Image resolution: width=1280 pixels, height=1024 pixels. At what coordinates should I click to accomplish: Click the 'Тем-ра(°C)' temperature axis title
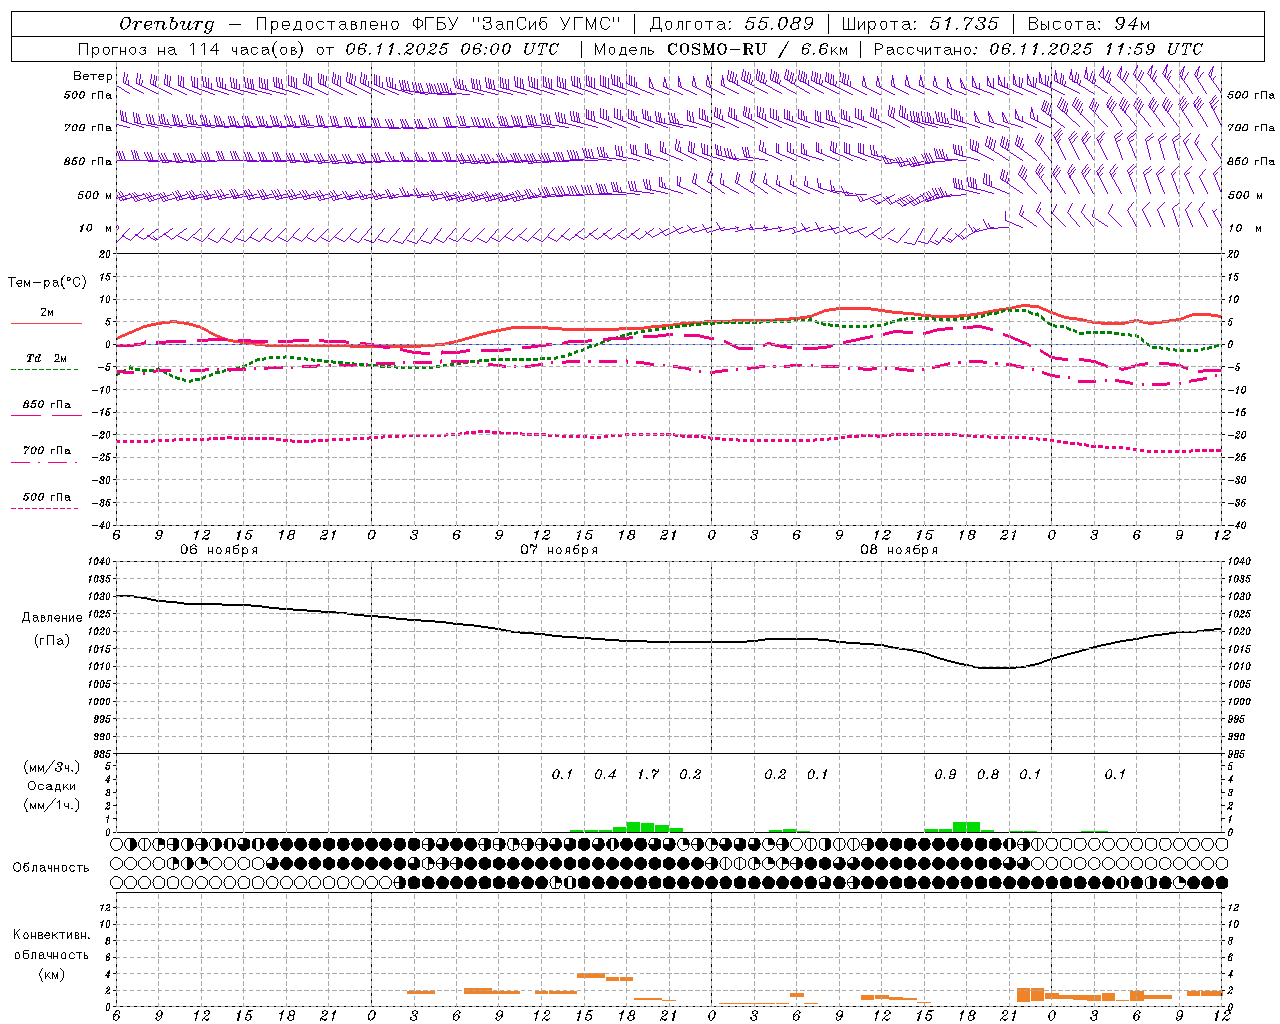click(x=47, y=283)
